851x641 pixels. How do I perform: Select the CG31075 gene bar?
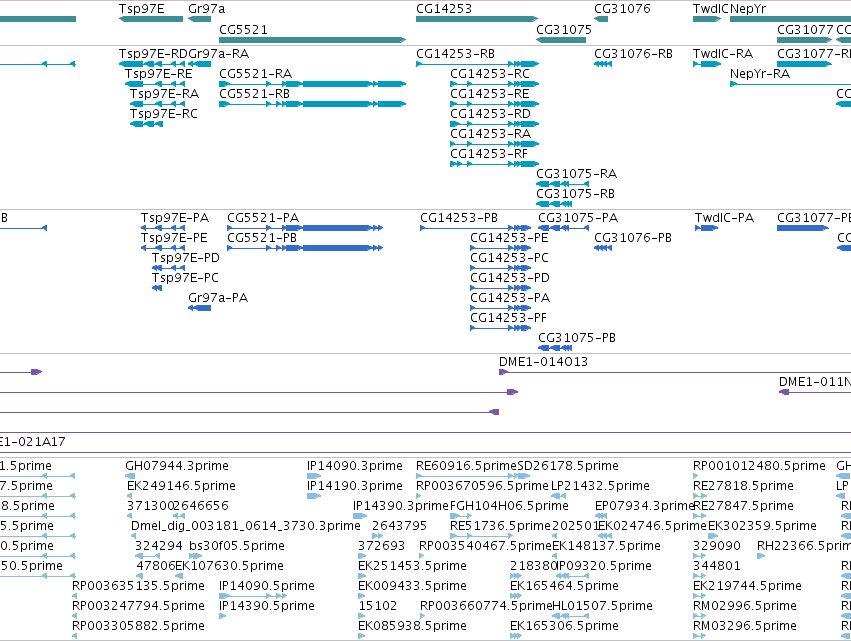561,40
